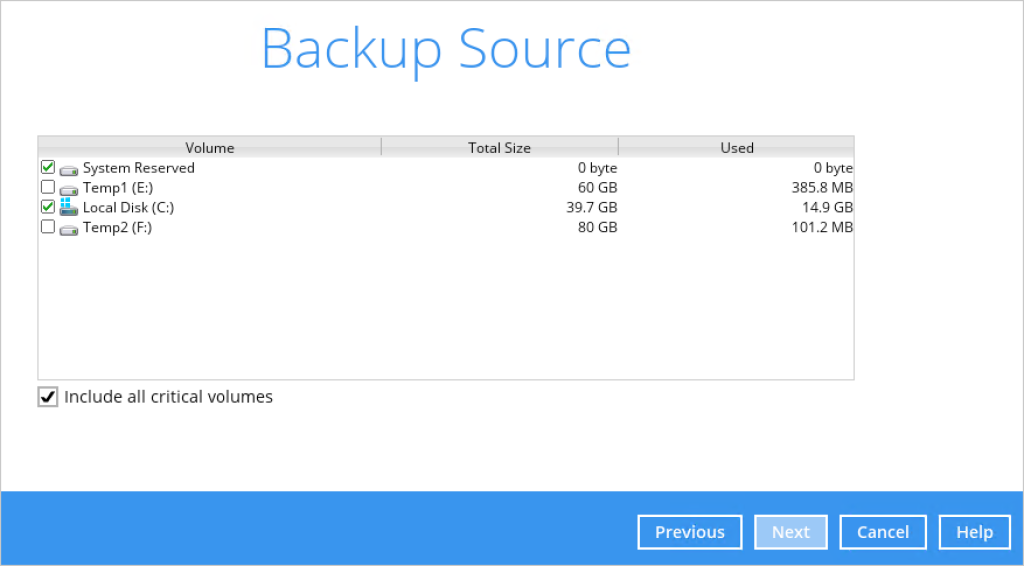Click the Temp2 (F:) drive icon

pos(69,230)
